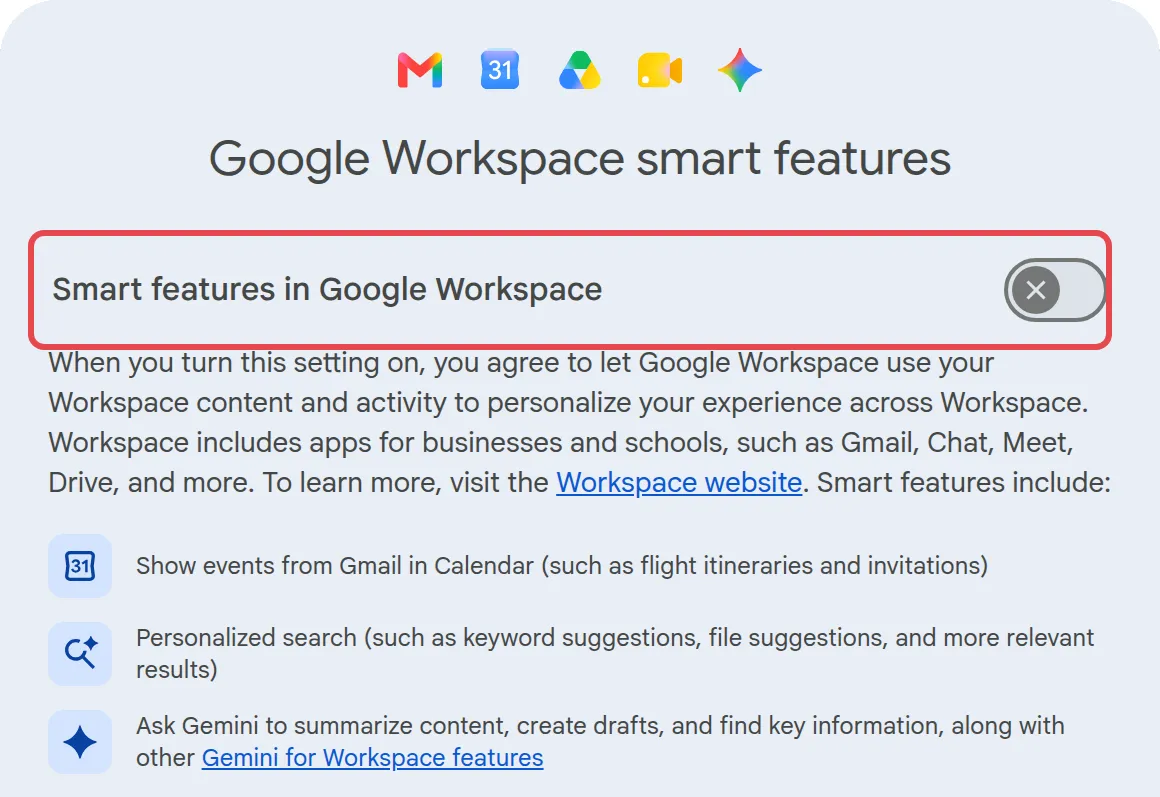Open the Workspace website link
This screenshot has width=1160, height=797.
coord(679,482)
